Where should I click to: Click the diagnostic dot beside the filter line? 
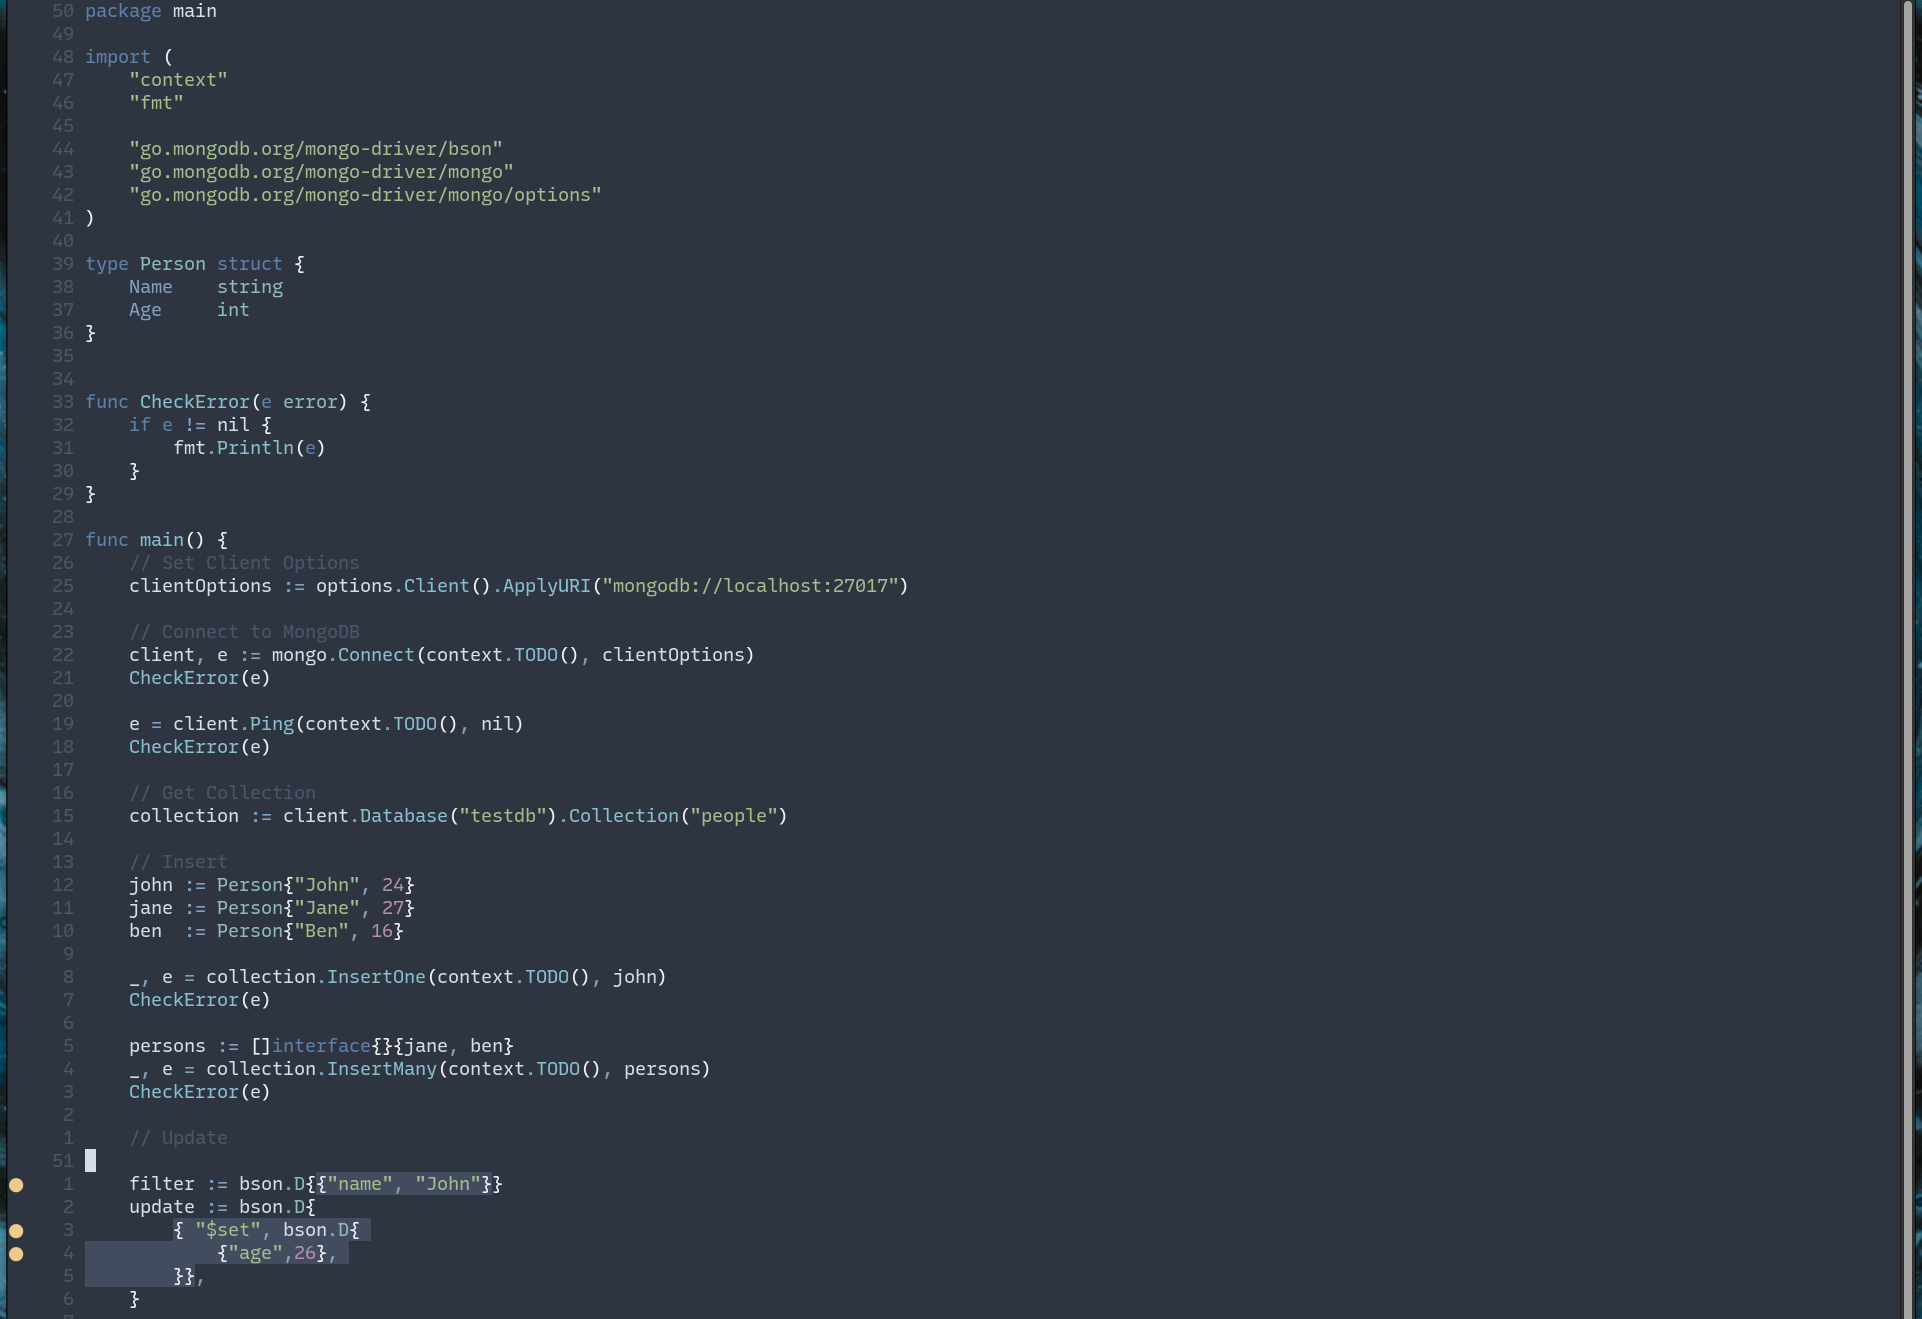click(x=16, y=1185)
